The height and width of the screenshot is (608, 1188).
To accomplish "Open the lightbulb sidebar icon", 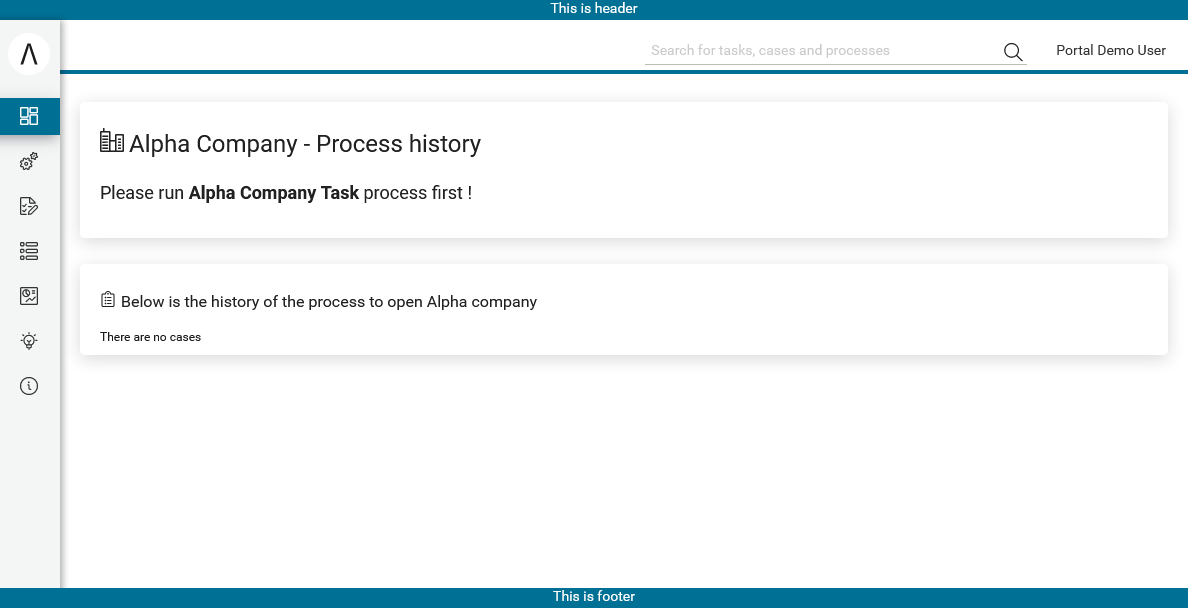I will point(29,341).
